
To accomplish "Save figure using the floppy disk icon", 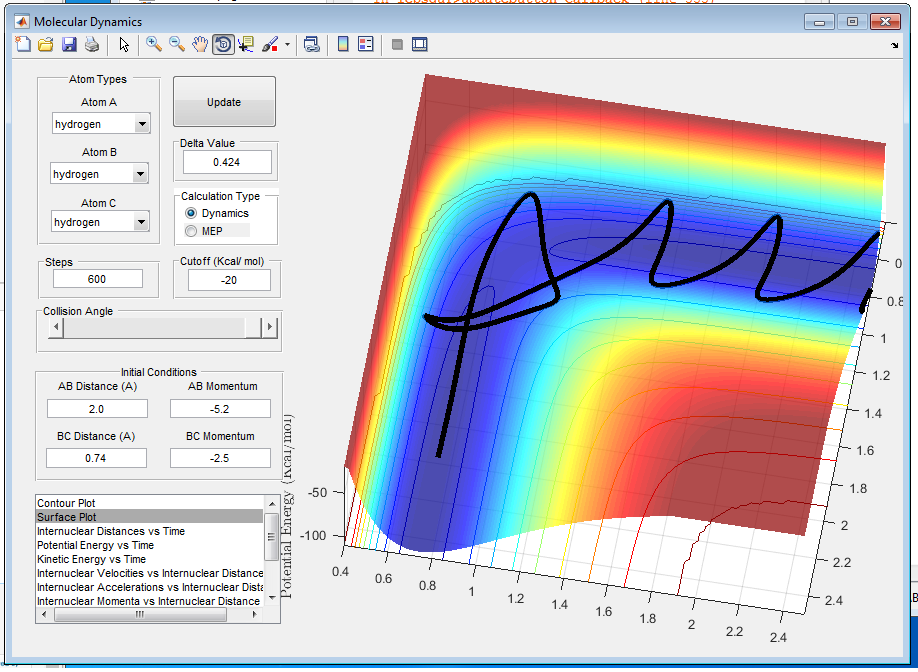I will tap(69, 44).
